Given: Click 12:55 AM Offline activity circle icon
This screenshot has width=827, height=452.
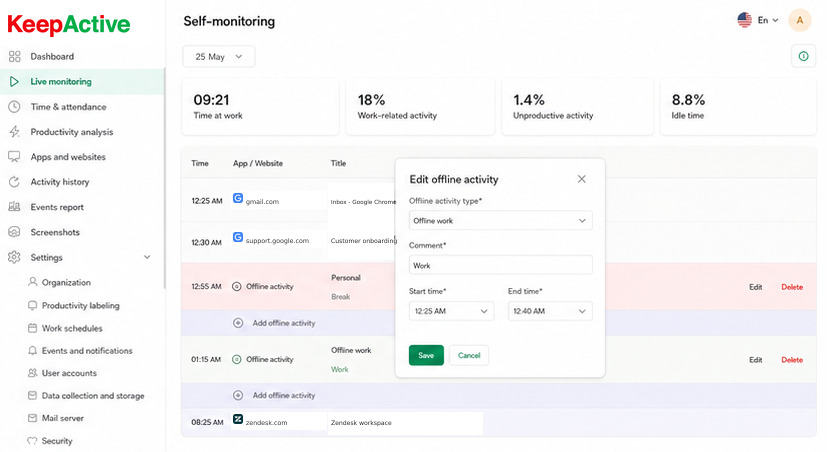Looking at the screenshot, I should coord(237,286).
